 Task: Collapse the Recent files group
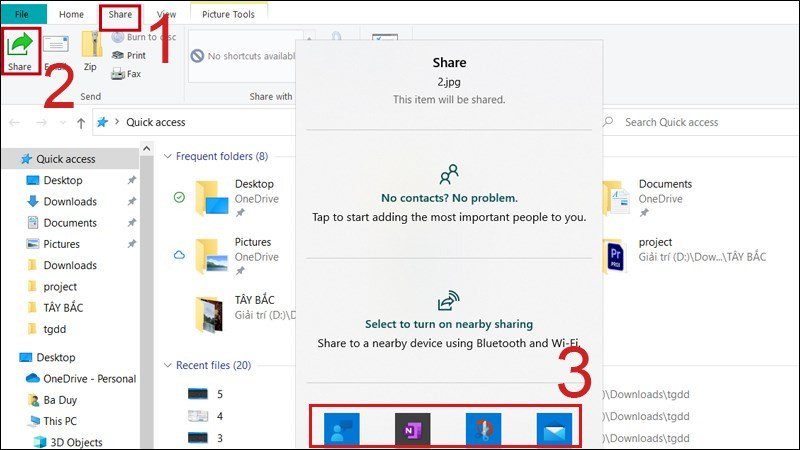tap(167, 365)
